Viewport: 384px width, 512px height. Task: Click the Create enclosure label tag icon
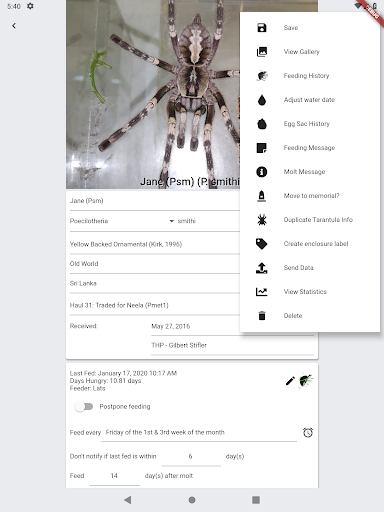coord(262,244)
